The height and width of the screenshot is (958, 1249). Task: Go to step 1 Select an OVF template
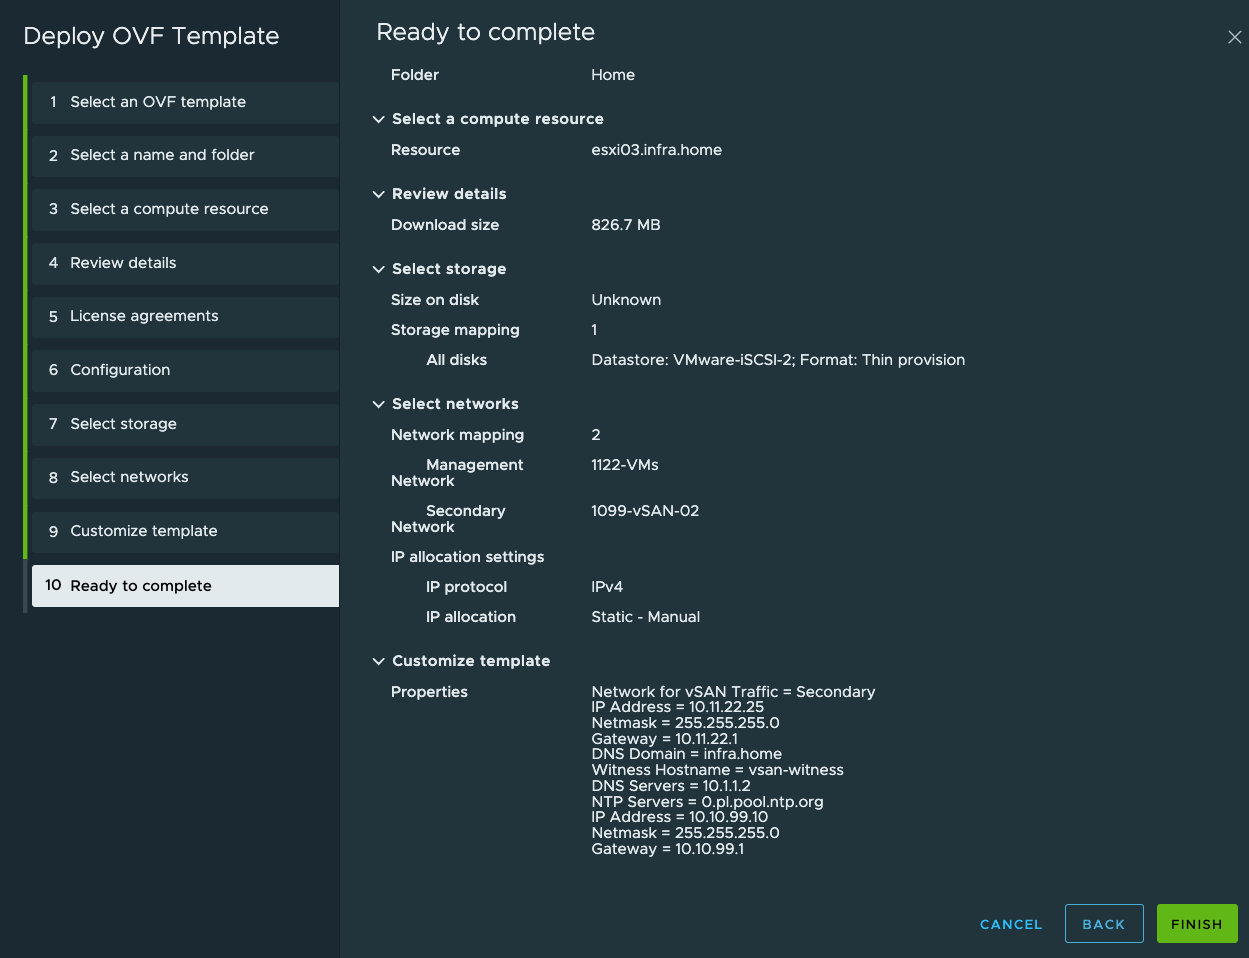[185, 102]
